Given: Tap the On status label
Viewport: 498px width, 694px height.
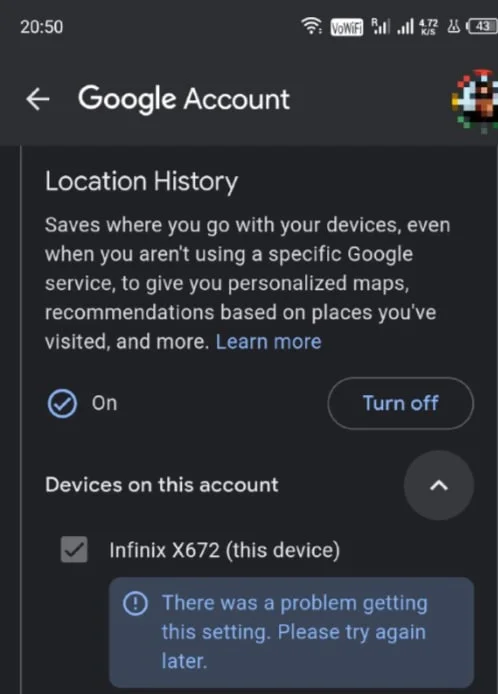Looking at the screenshot, I should coord(104,403).
